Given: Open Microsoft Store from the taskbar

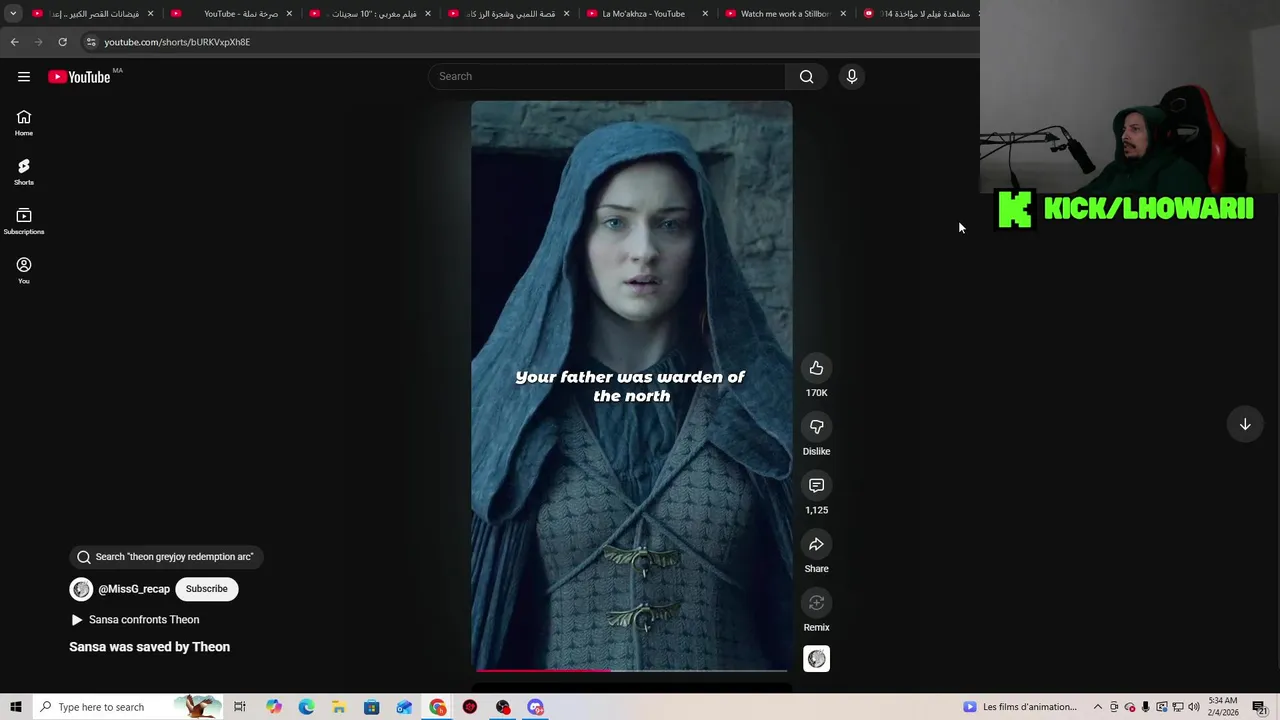Looking at the screenshot, I should [371, 707].
